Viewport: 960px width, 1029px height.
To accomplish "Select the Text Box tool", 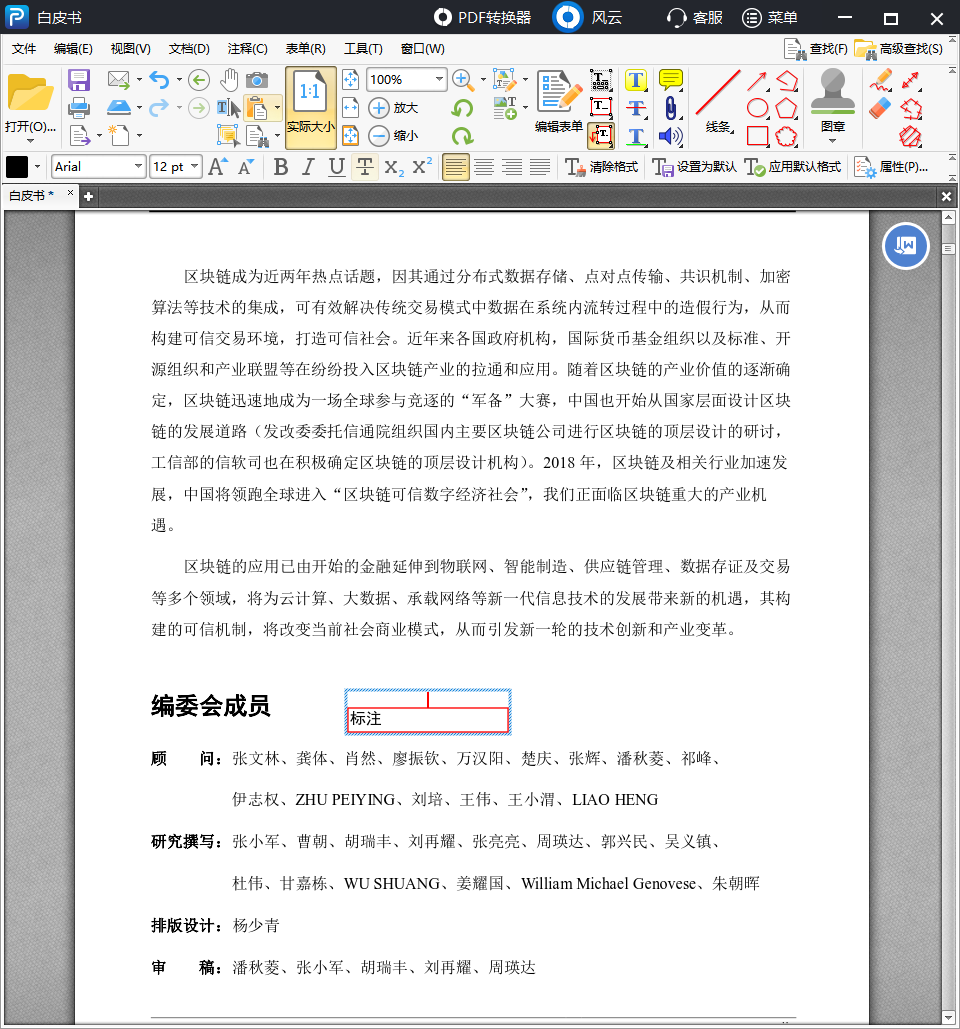I will [600, 108].
